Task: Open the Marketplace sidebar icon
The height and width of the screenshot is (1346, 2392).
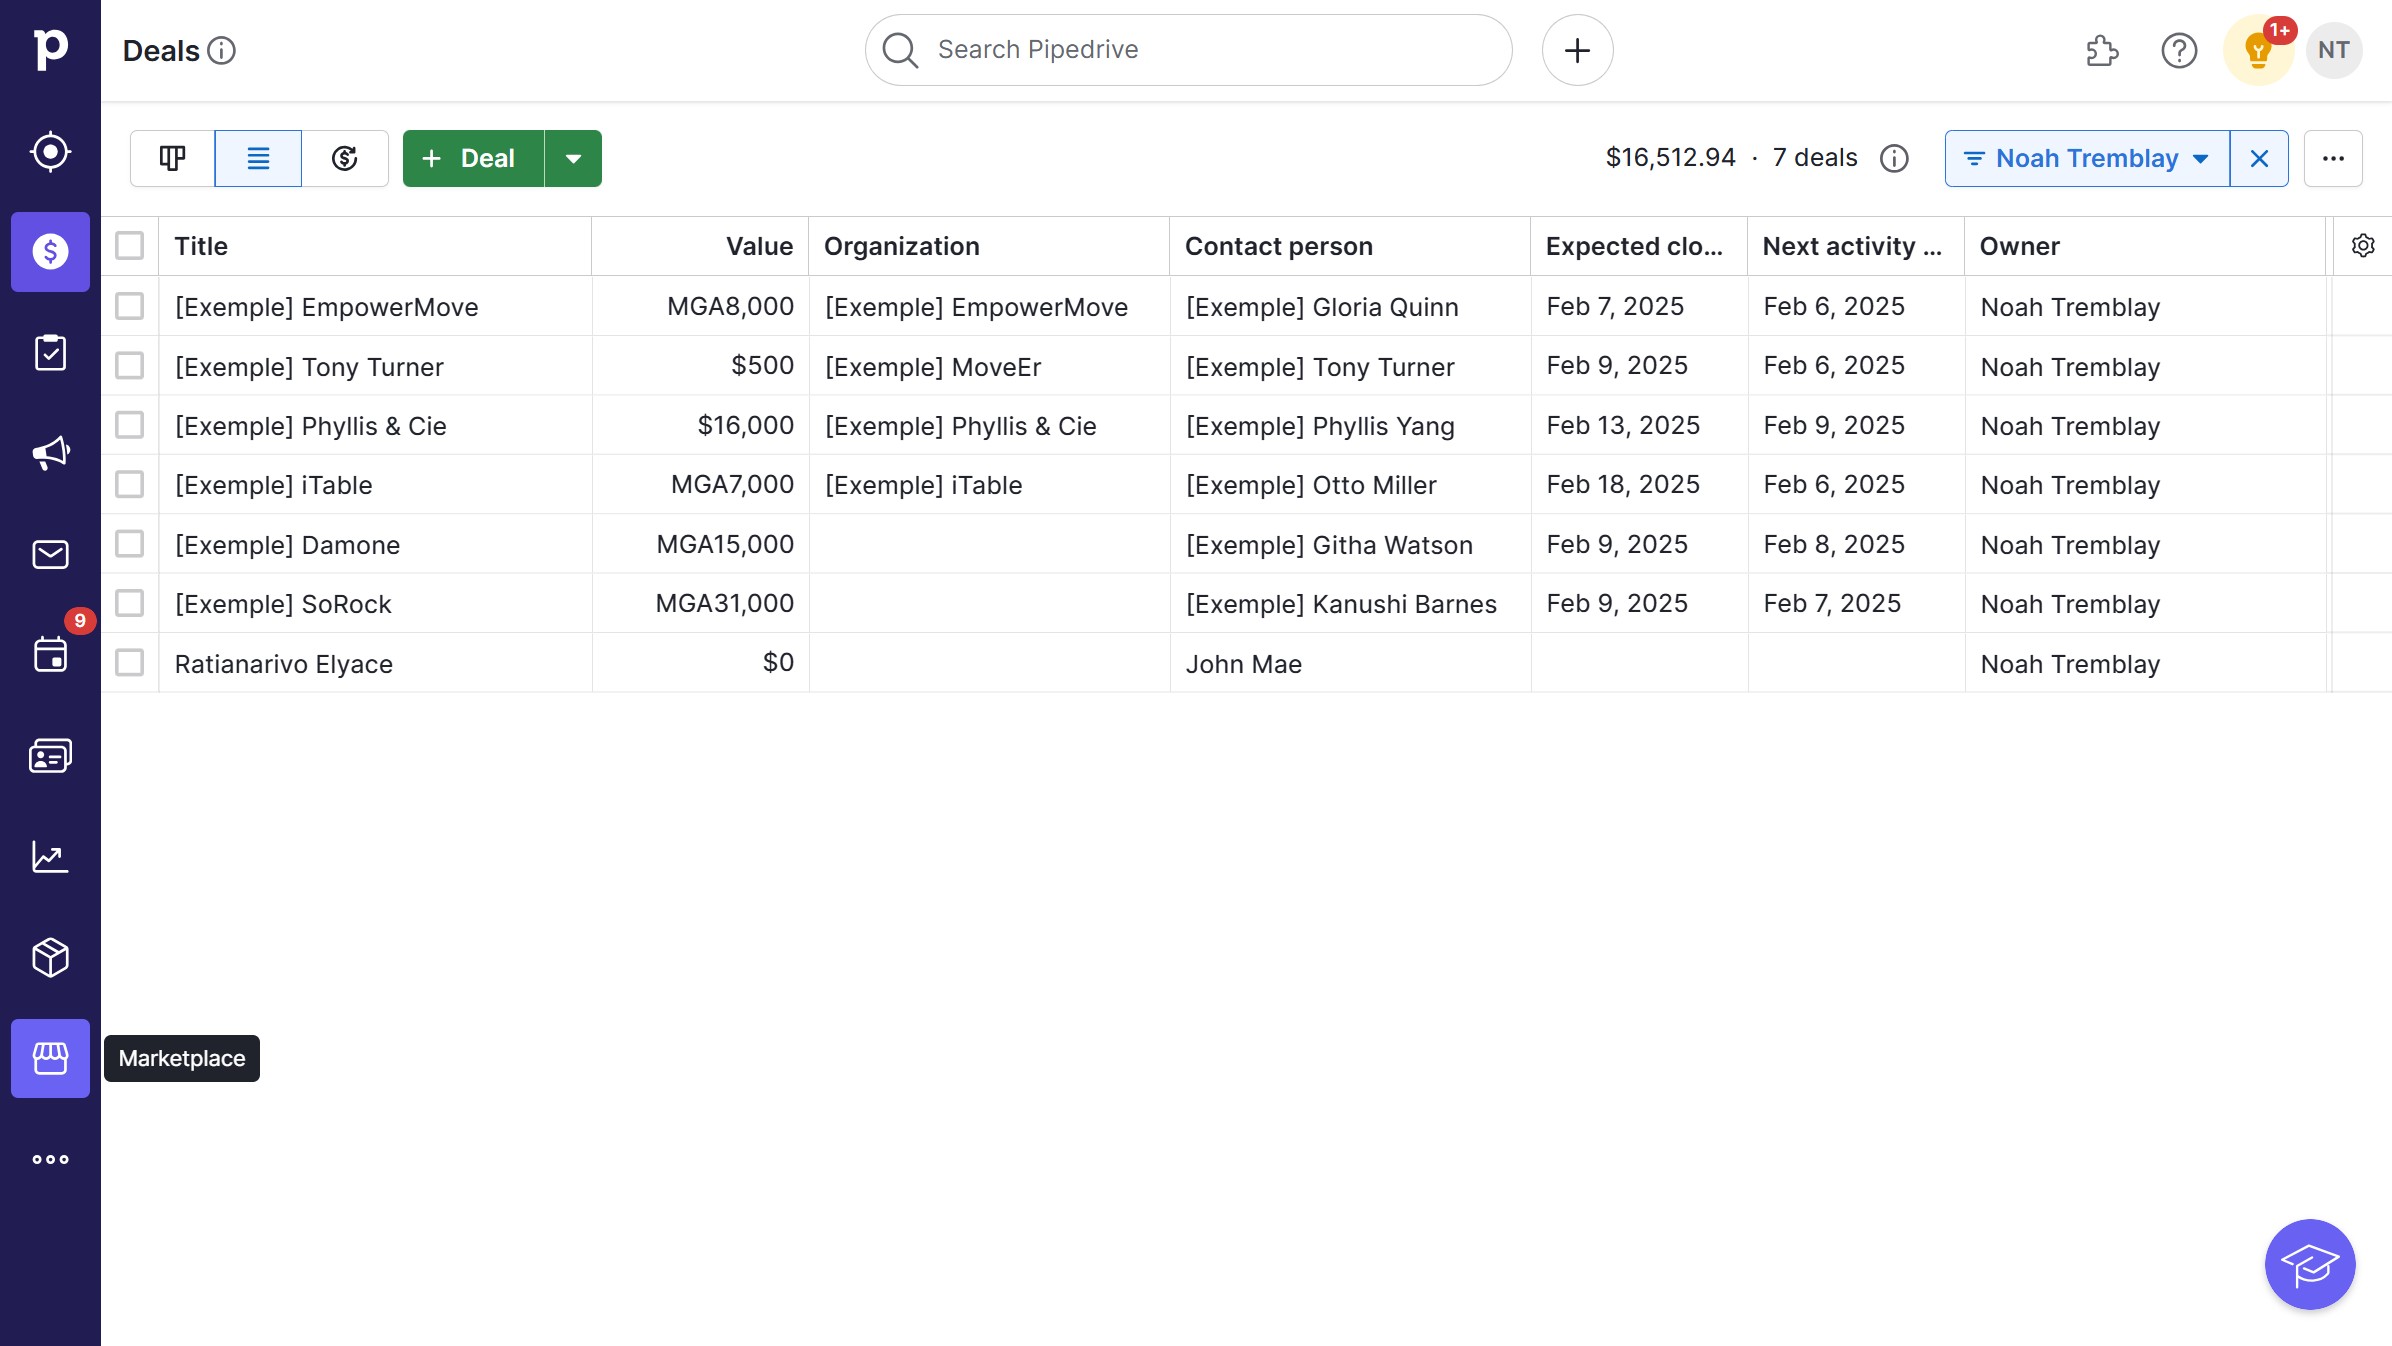Action: pyautogui.click(x=50, y=1058)
